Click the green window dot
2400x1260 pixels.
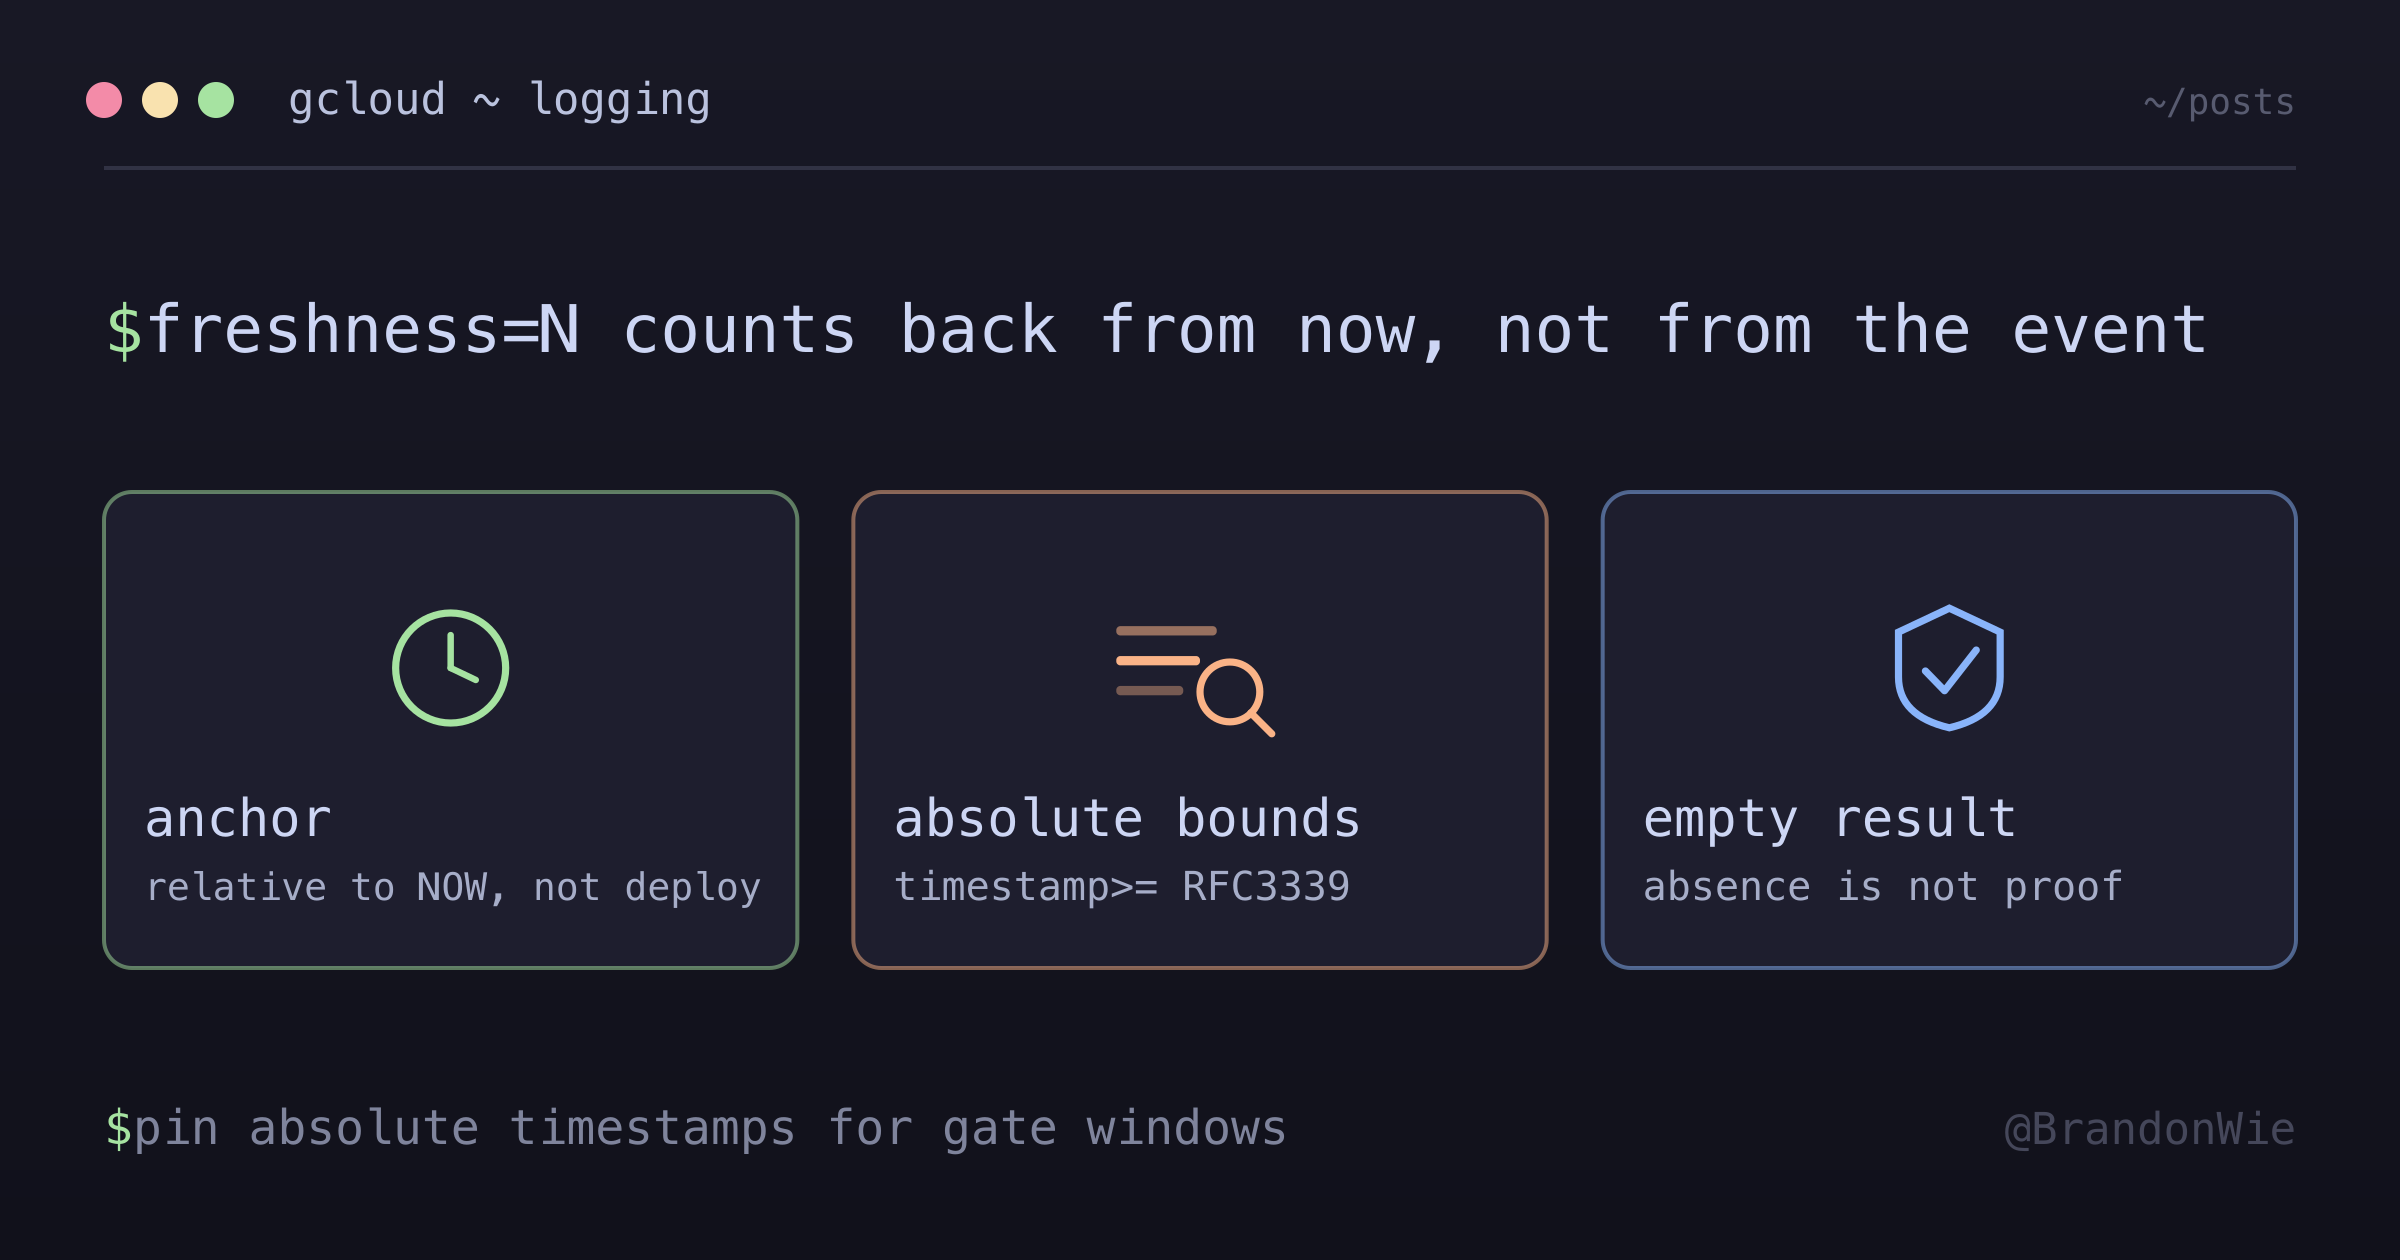pyautogui.click(x=216, y=100)
